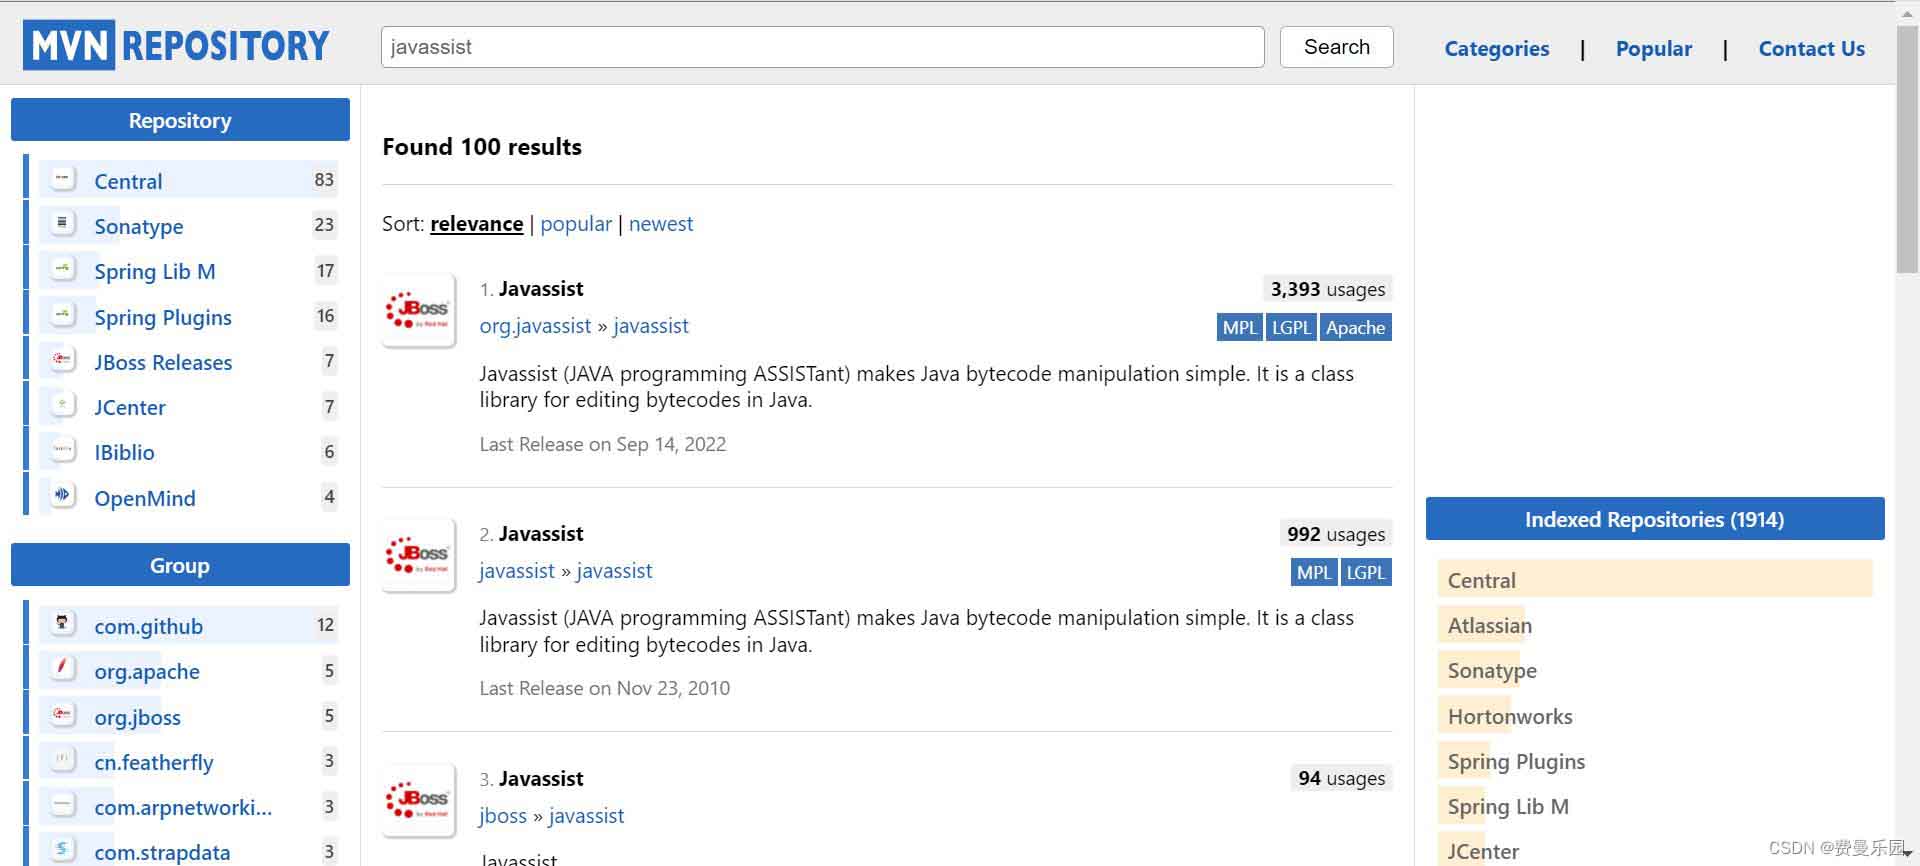This screenshot has width=1920, height=866.
Task: Click the 3,393 usages badge
Action: click(1327, 289)
